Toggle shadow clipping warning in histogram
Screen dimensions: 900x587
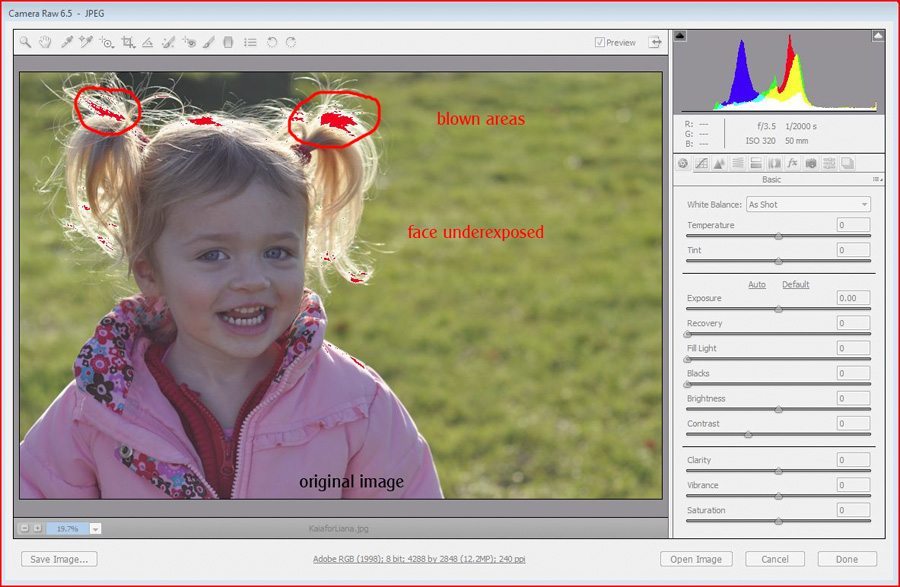pos(680,35)
